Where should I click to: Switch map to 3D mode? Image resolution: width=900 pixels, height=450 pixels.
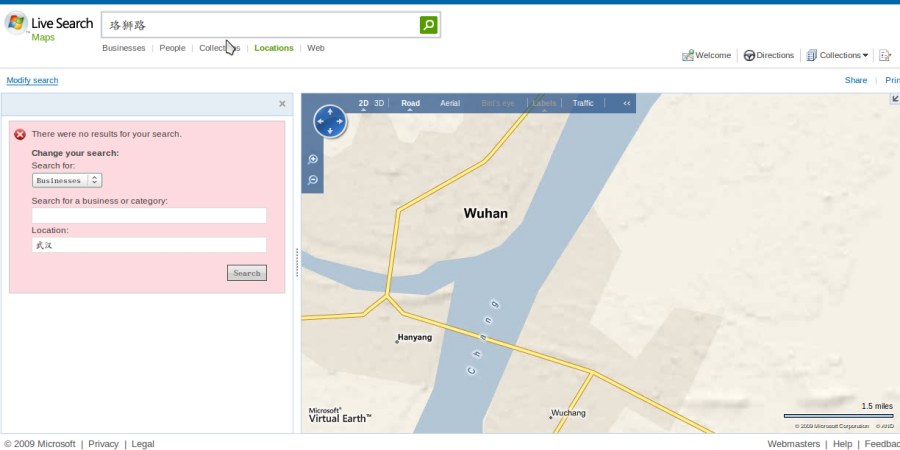pos(379,103)
